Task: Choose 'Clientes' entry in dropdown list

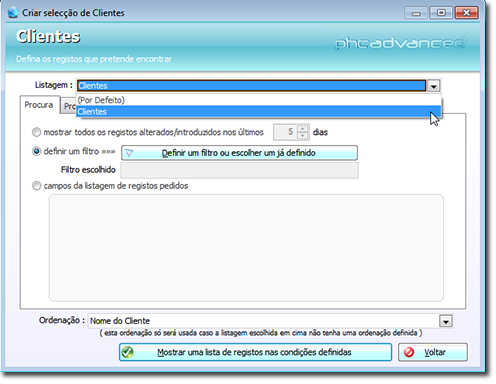Action: 259,112
